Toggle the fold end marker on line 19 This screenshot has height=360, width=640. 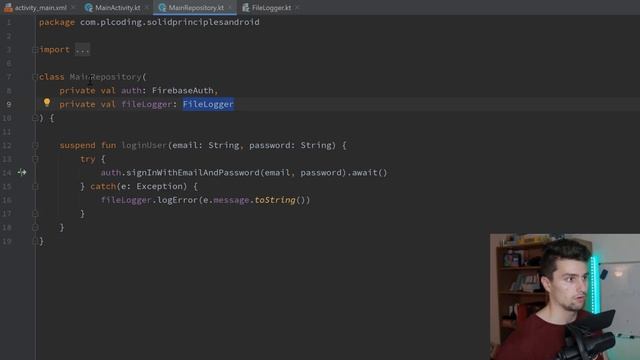(35, 241)
